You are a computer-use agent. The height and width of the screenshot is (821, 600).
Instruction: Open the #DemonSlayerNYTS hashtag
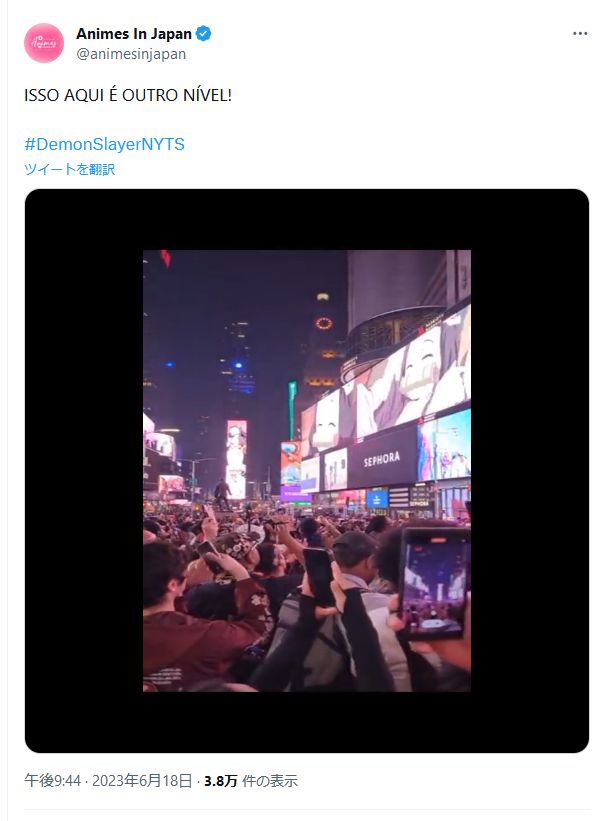(104, 144)
